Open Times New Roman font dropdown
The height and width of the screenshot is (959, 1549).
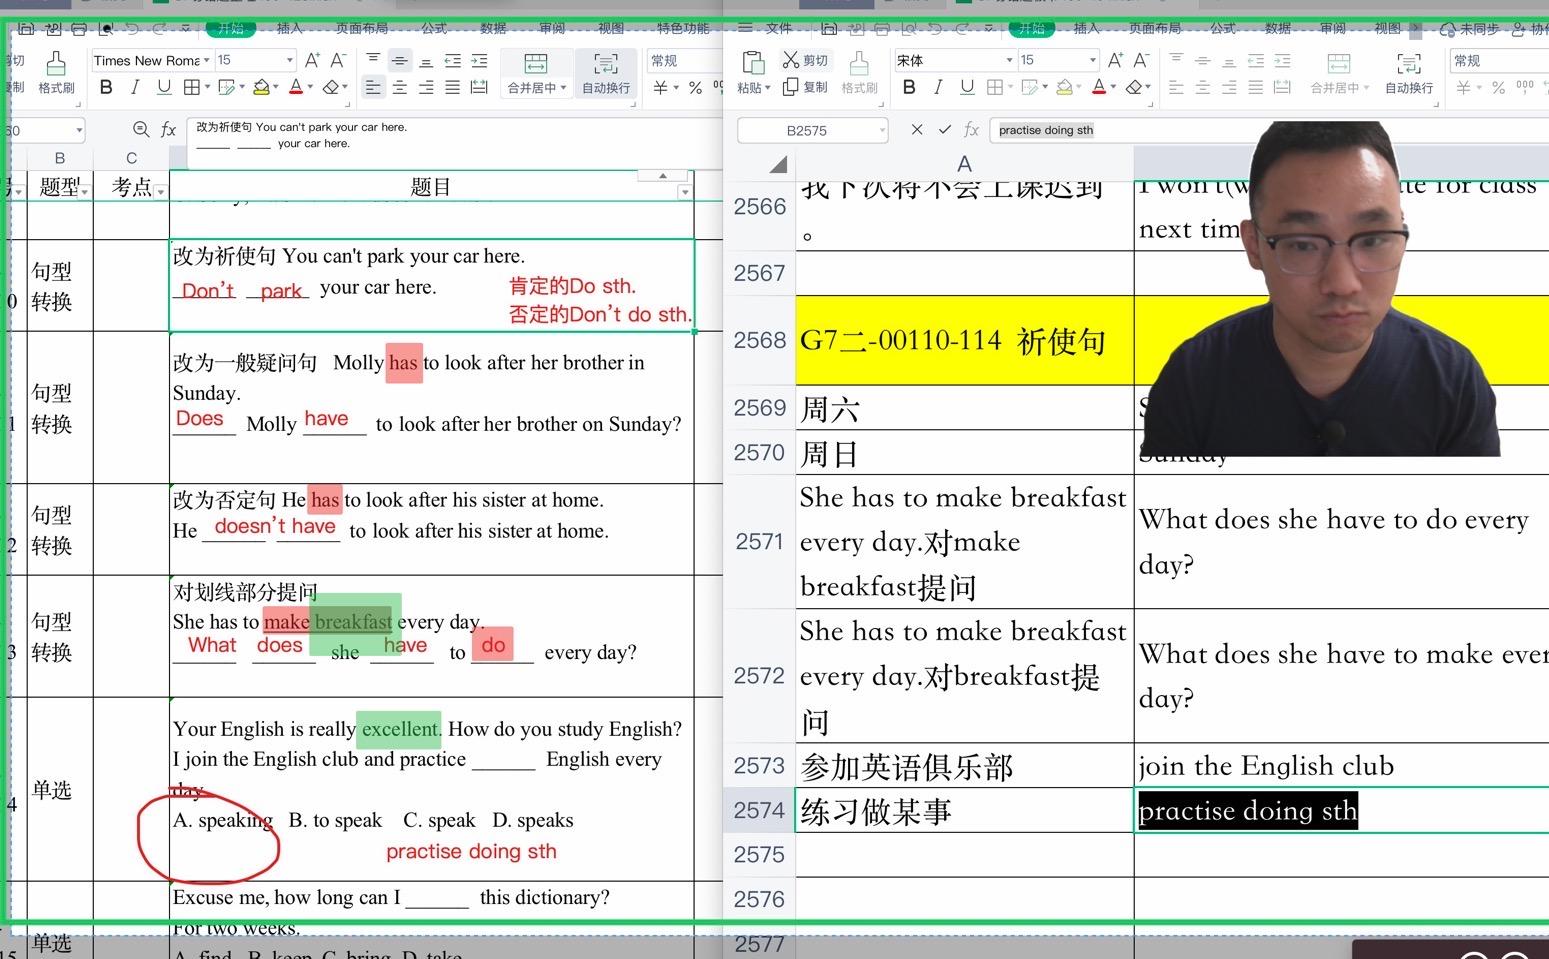click(x=207, y=60)
